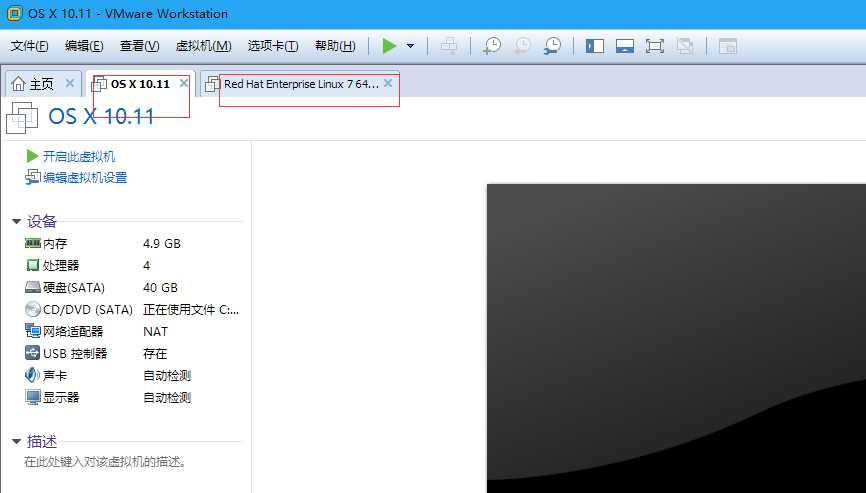
Task: Click the NAT network value
Action: coord(155,332)
